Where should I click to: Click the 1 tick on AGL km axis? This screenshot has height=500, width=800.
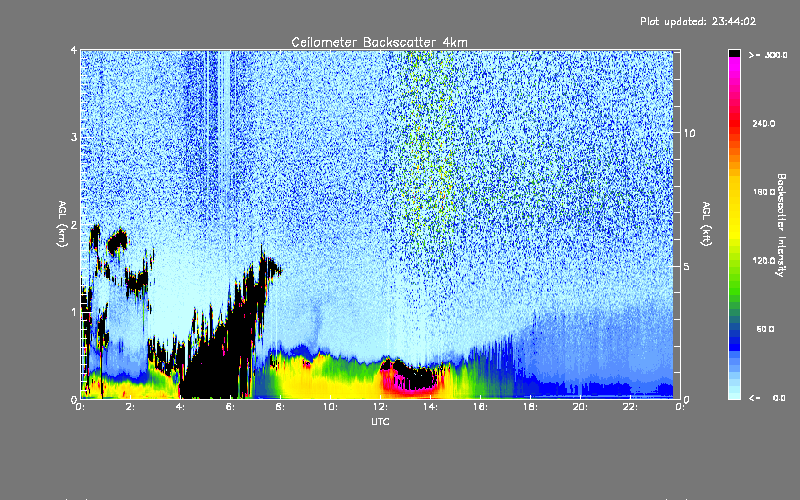coord(74,312)
